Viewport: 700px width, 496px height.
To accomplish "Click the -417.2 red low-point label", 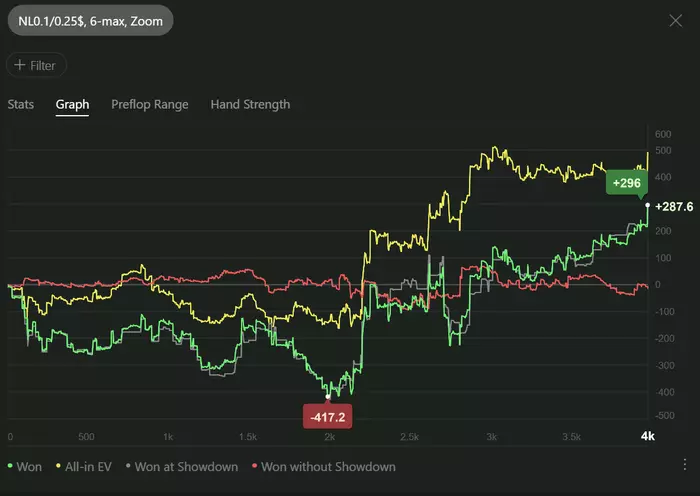I will (x=329, y=415).
